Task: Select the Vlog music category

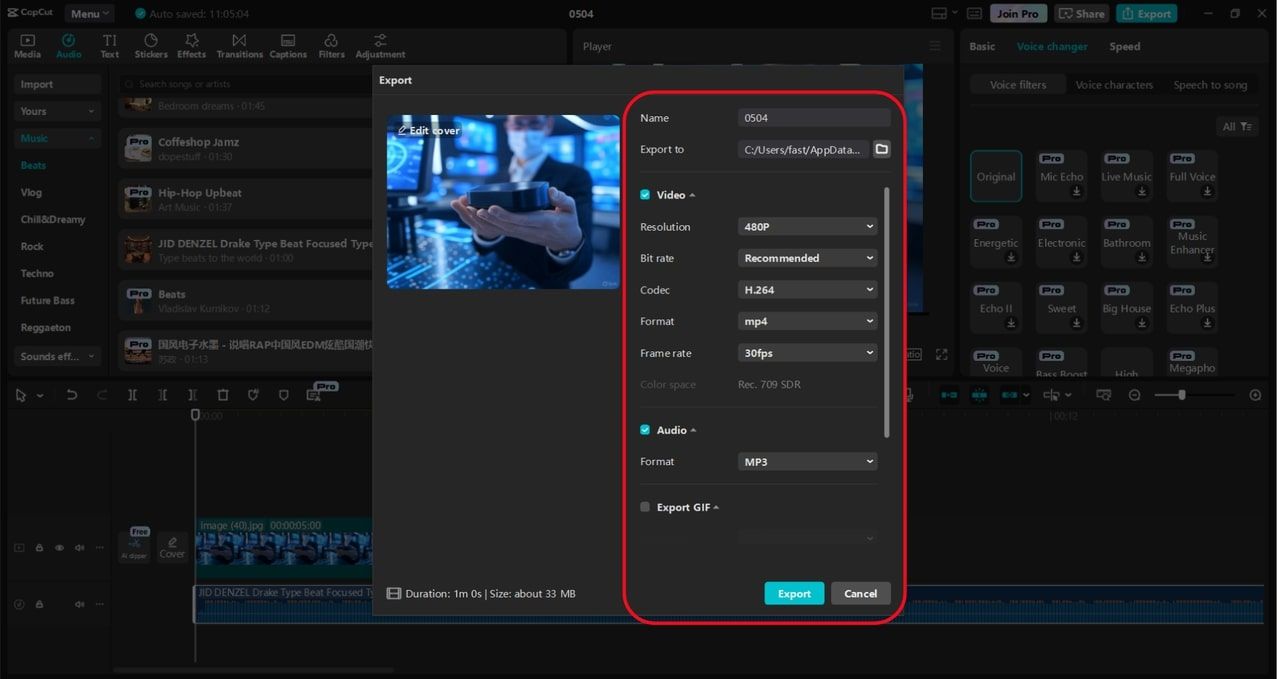Action: (x=31, y=192)
